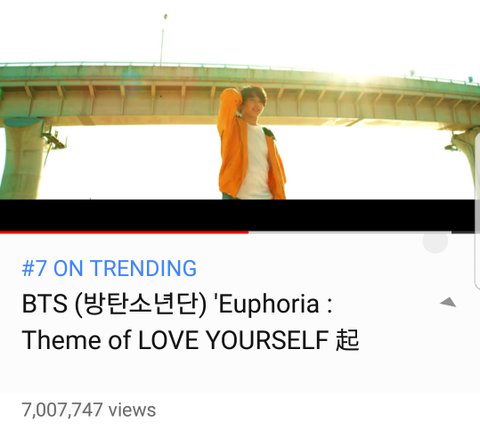Click the 起 character at the end of the title
Image resolution: width=480 pixels, height=439 pixels.
tap(347, 340)
